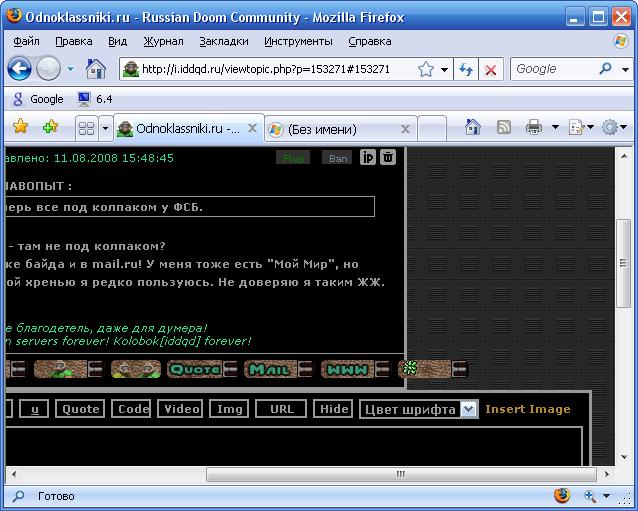Click the Hide BBCode button
638x511 pixels.
pos(334,409)
